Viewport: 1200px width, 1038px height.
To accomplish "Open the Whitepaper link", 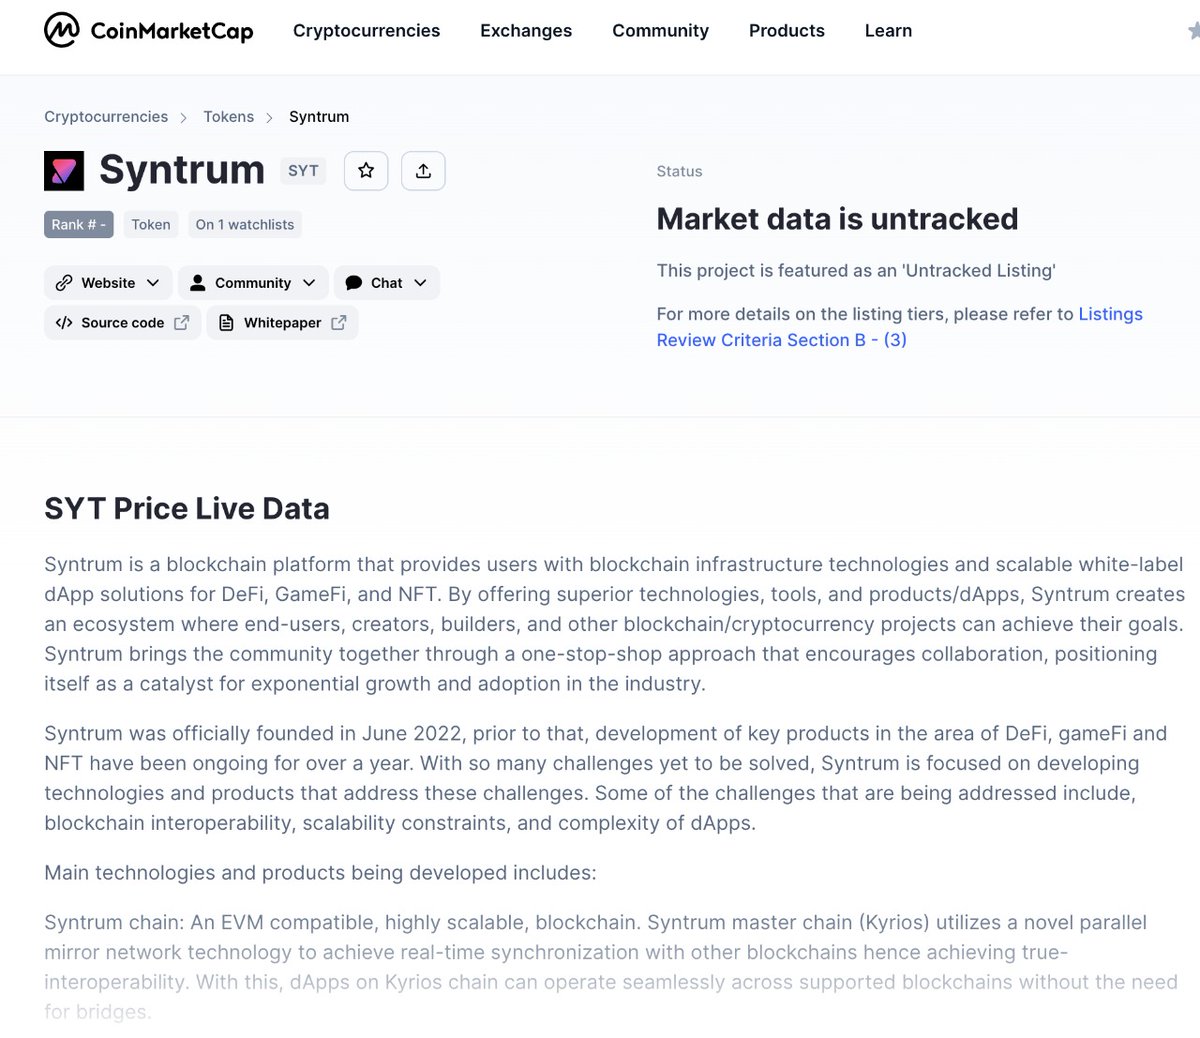I will click(x=283, y=323).
